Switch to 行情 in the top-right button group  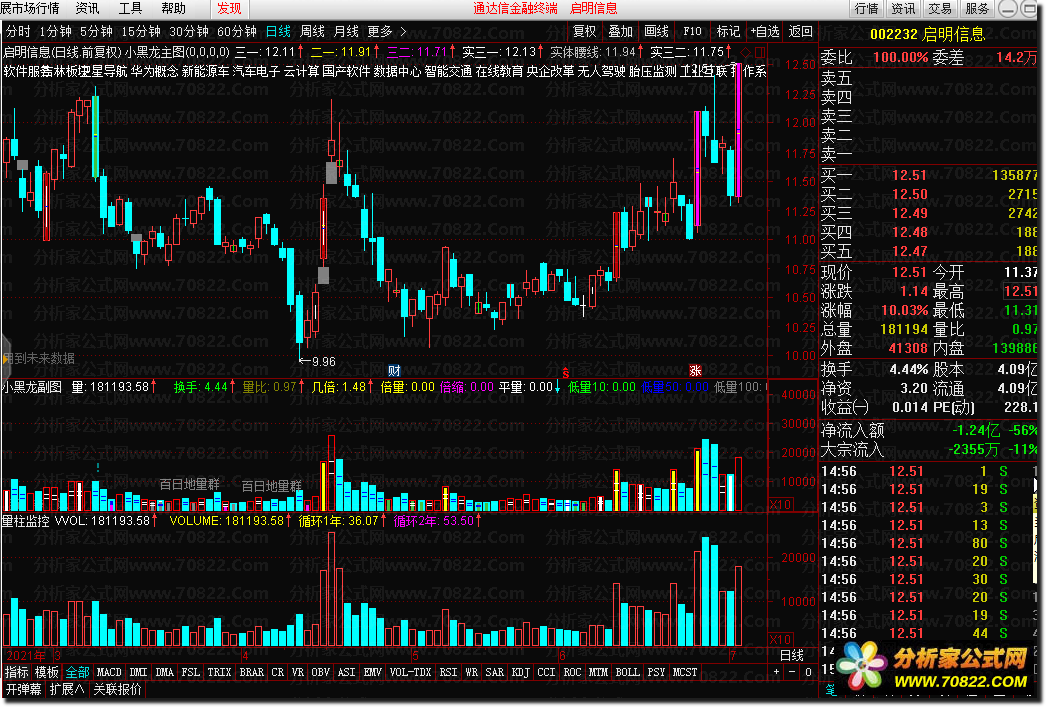coord(867,9)
